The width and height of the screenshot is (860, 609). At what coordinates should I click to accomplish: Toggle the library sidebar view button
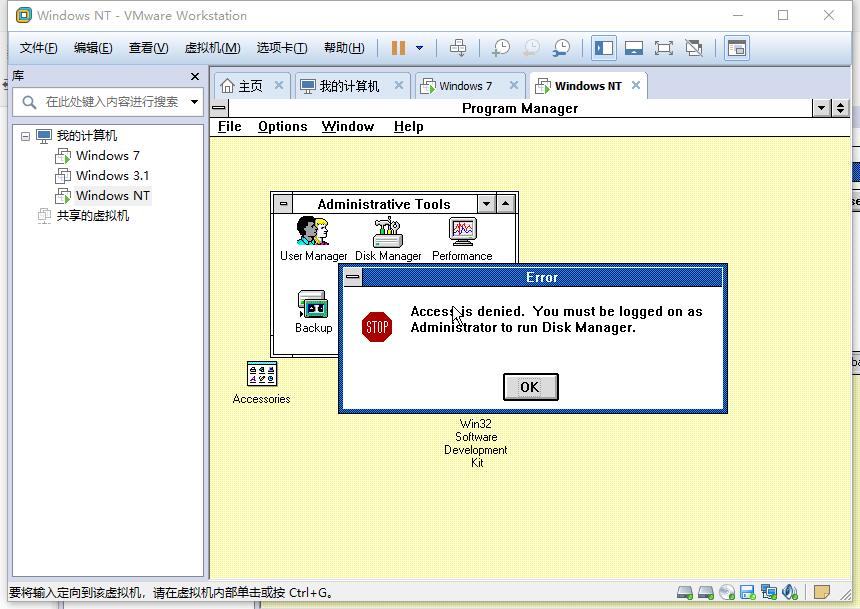[x=604, y=48]
